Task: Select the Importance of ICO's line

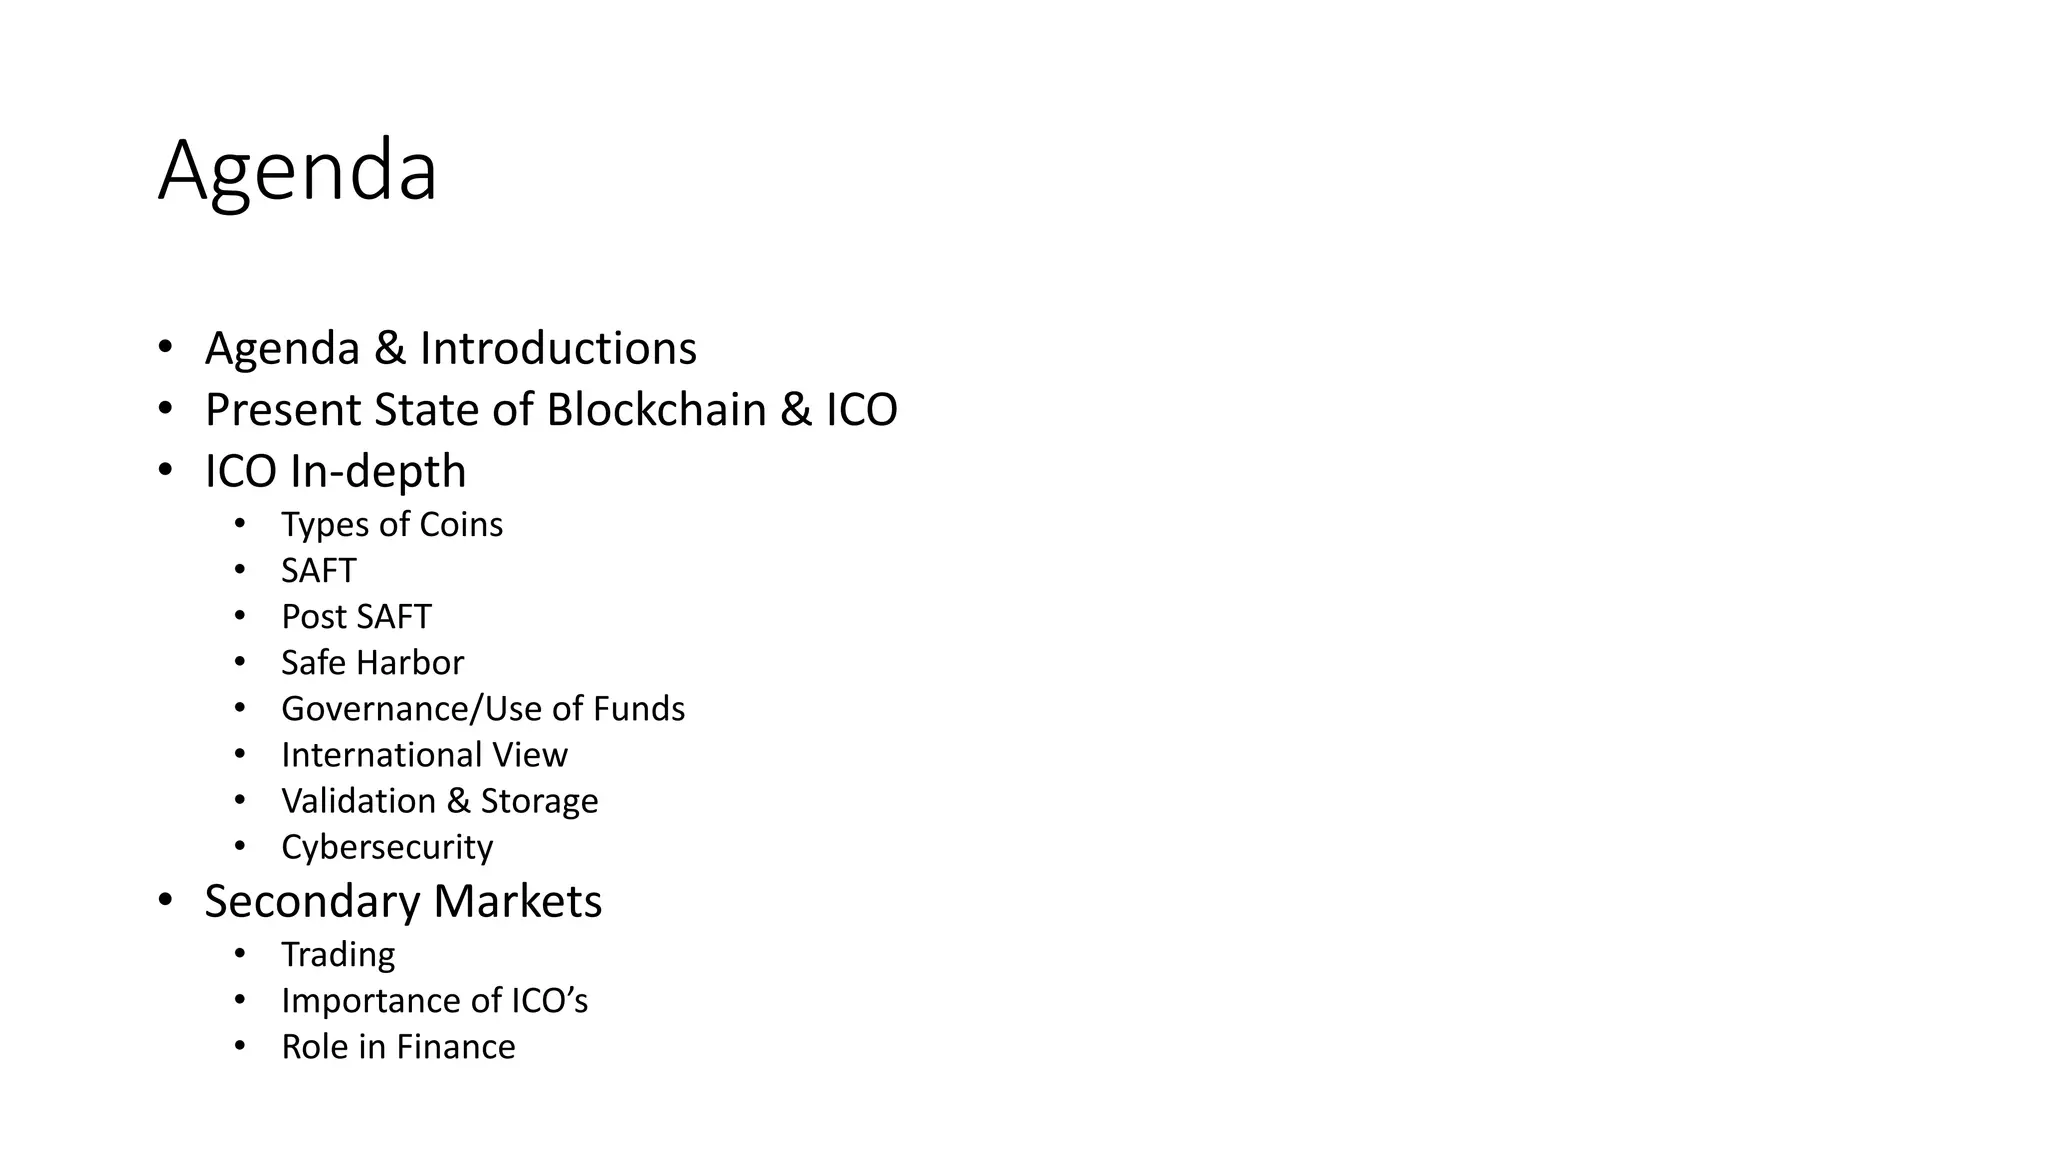Action: pyautogui.click(x=434, y=1000)
